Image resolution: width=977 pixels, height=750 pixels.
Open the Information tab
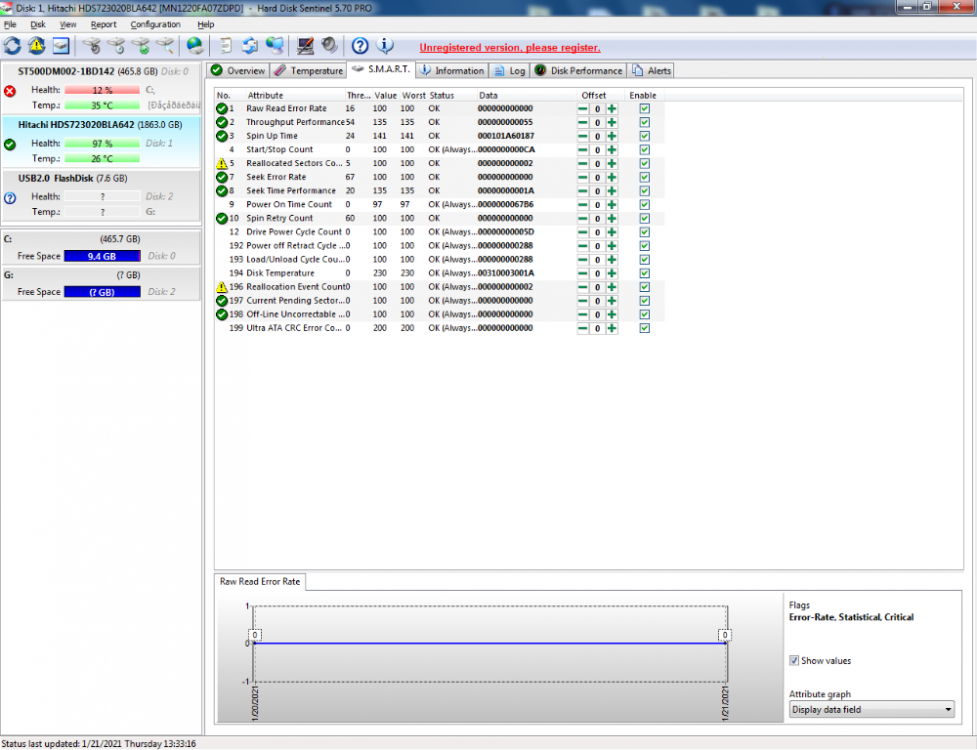point(452,70)
